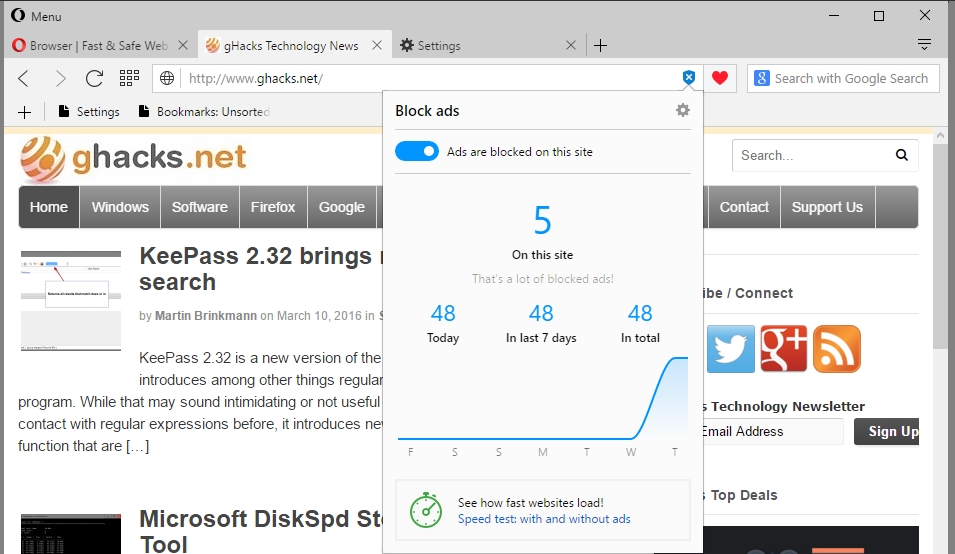Click the Twitter social icon
Viewport: 955px width, 554px height.
click(x=731, y=349)
